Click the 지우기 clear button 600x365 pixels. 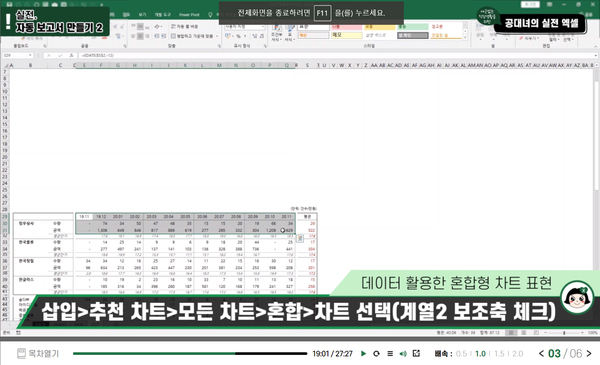click(x=529, y=38)
